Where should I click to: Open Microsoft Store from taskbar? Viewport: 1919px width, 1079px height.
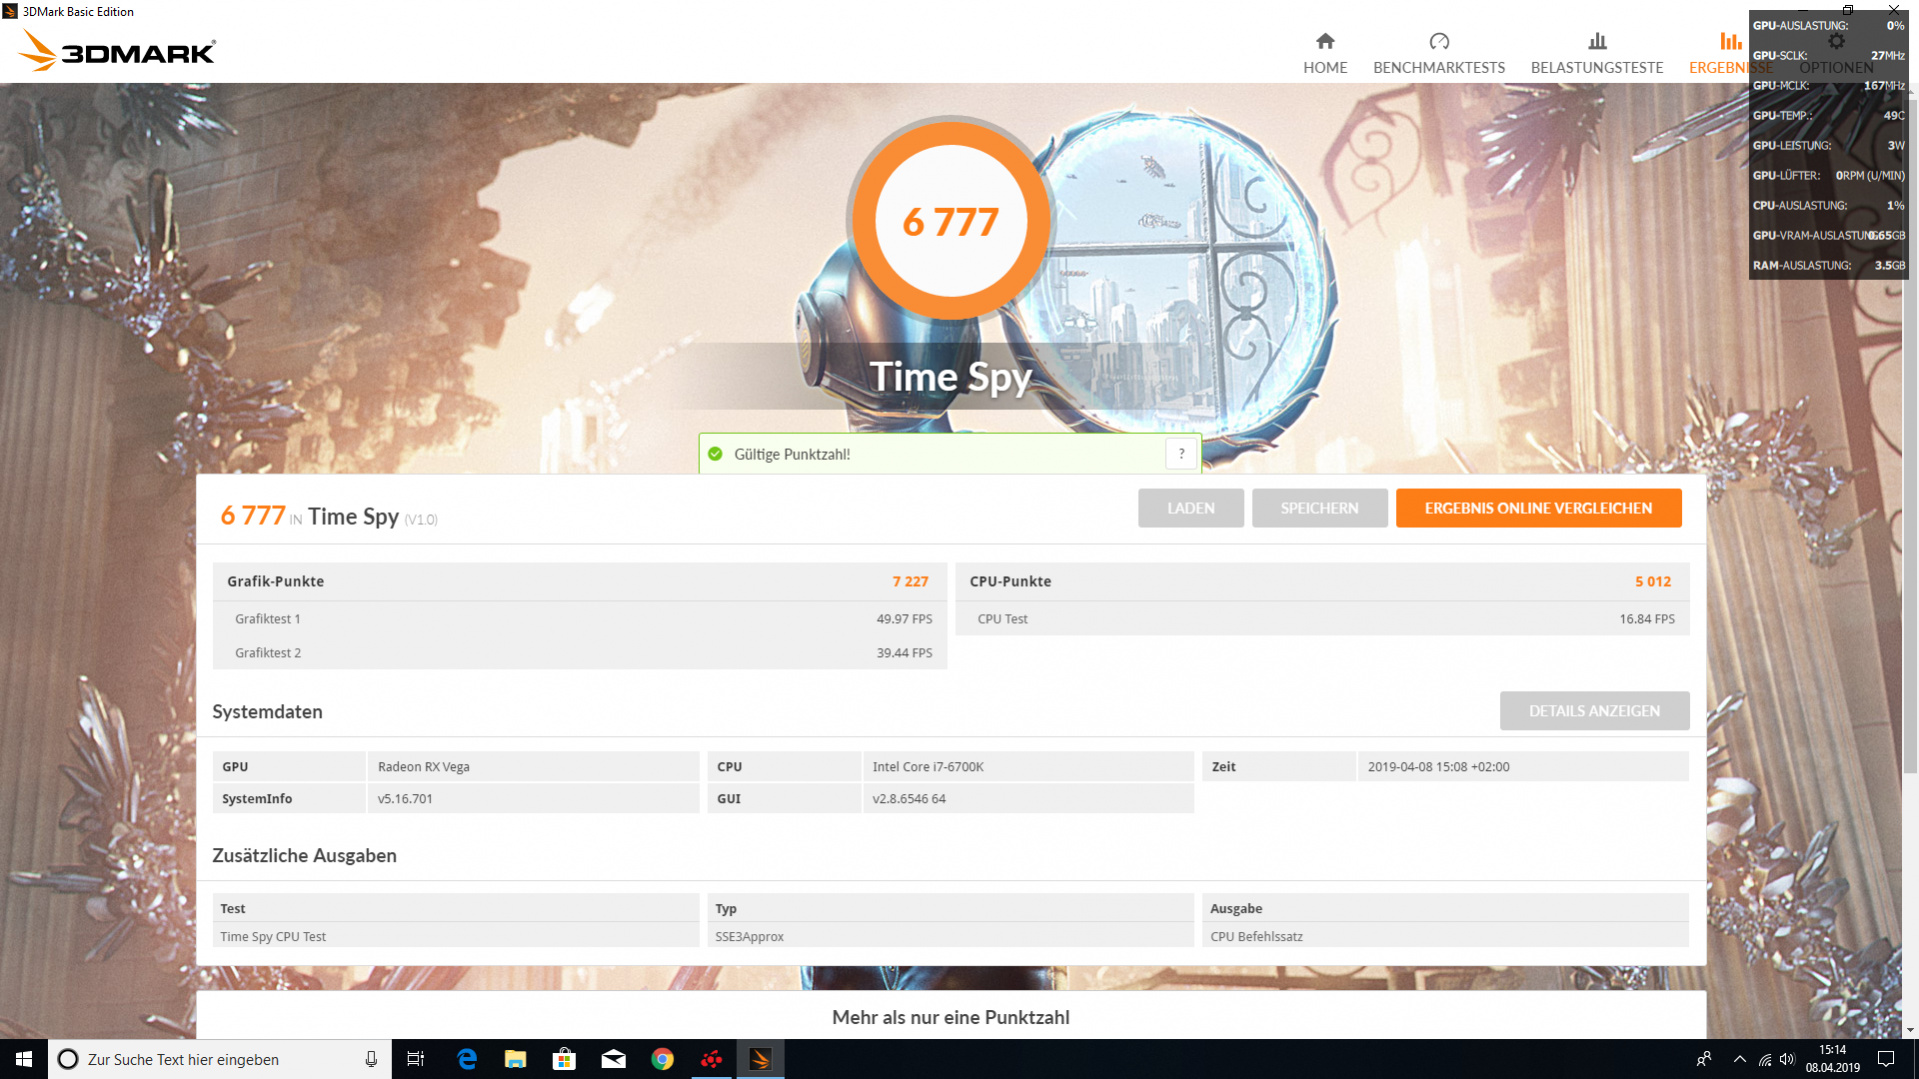click(564, 1059)
